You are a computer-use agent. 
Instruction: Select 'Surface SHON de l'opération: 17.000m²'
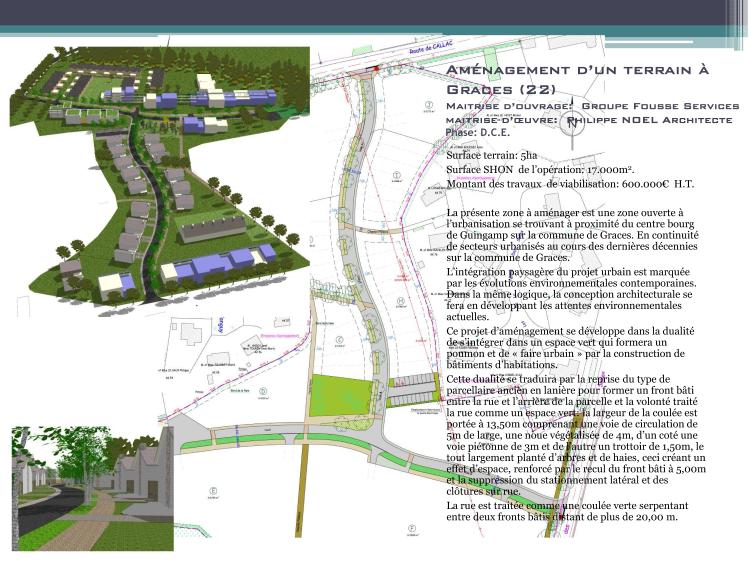click(x=540, y=169)
